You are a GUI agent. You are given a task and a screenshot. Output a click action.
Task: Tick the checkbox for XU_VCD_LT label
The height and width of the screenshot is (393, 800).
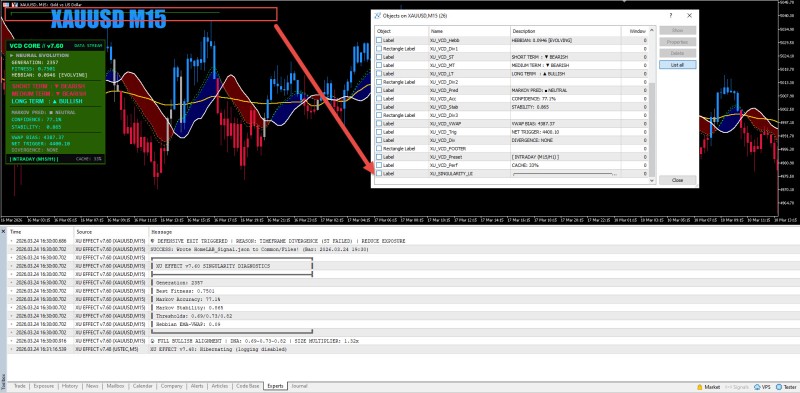pos(379,73)
